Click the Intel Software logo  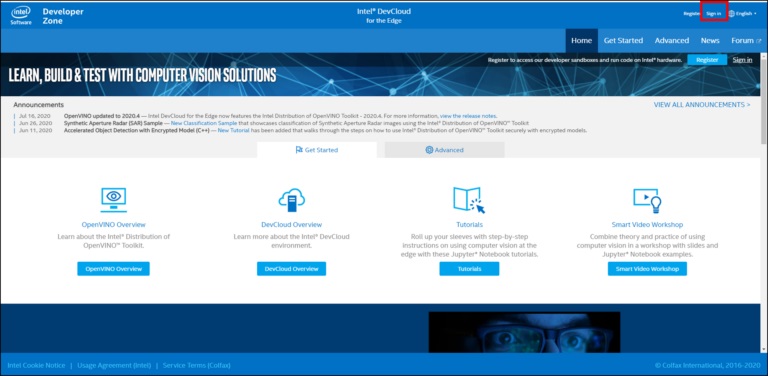point(21,15)
